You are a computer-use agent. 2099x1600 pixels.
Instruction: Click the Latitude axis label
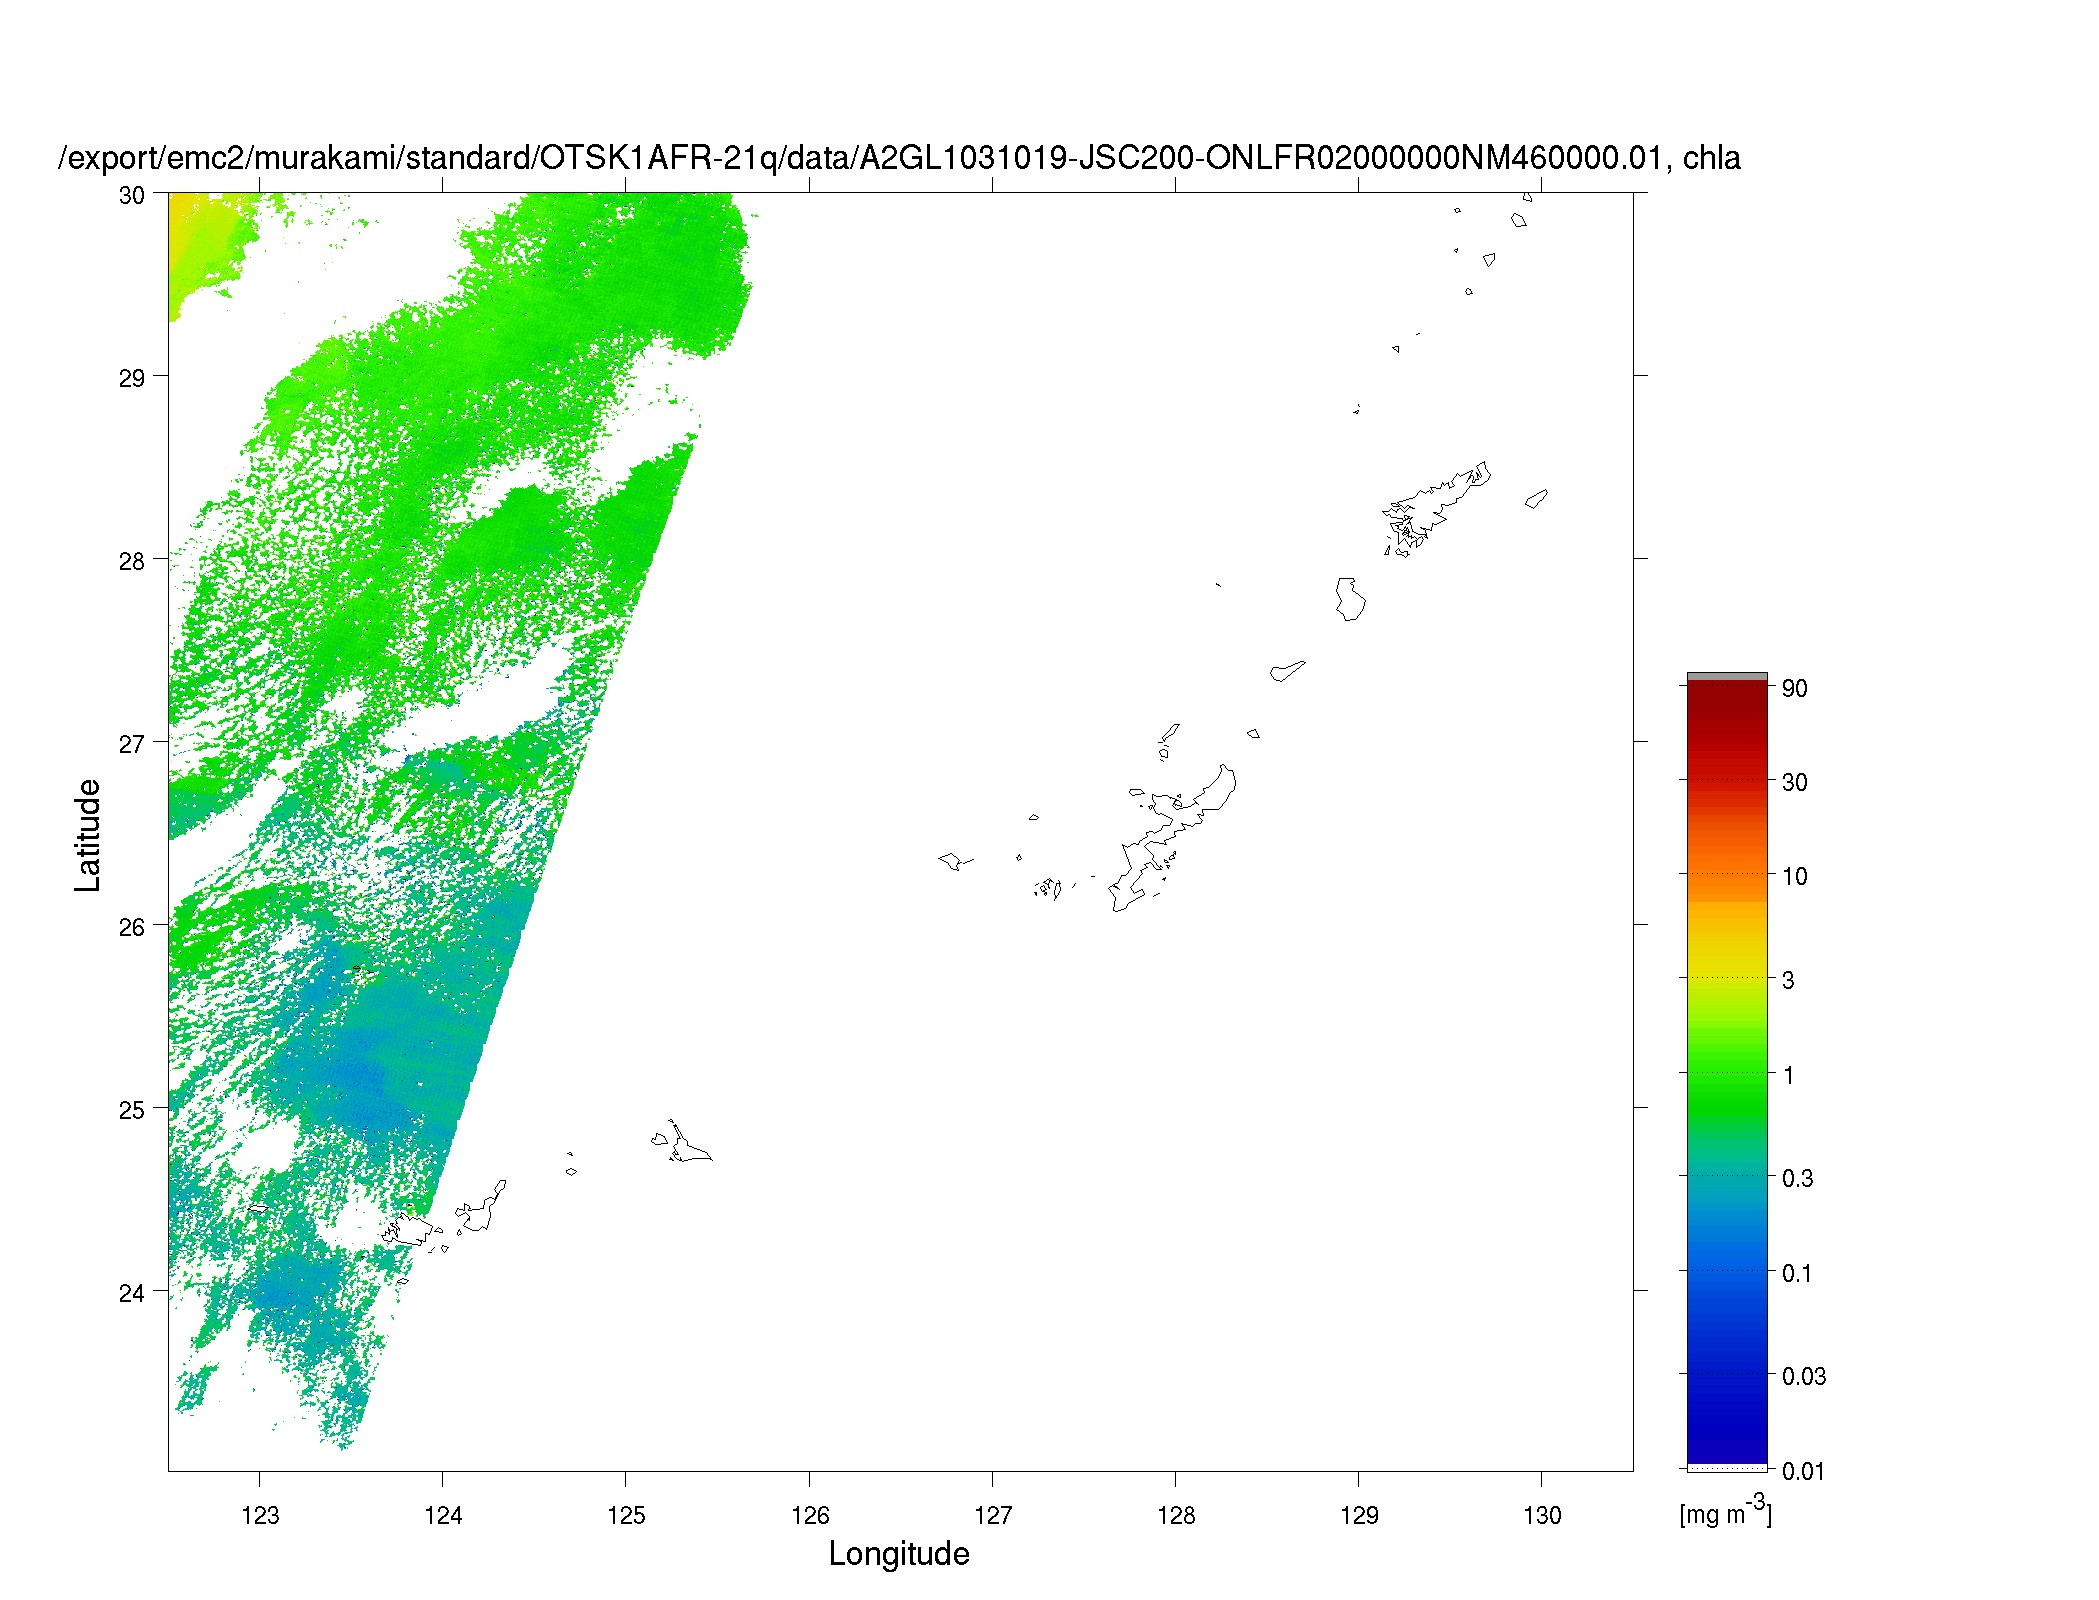88,835
